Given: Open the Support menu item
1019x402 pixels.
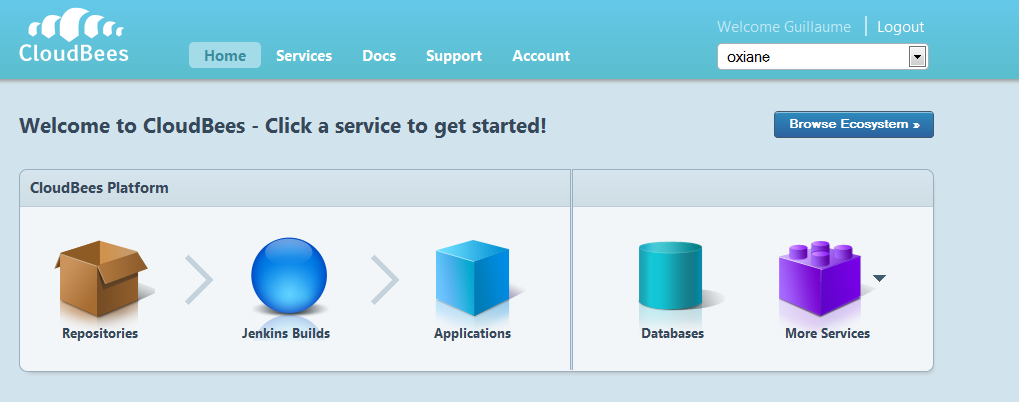Looking at the screenshot, I should coord(454,56).
